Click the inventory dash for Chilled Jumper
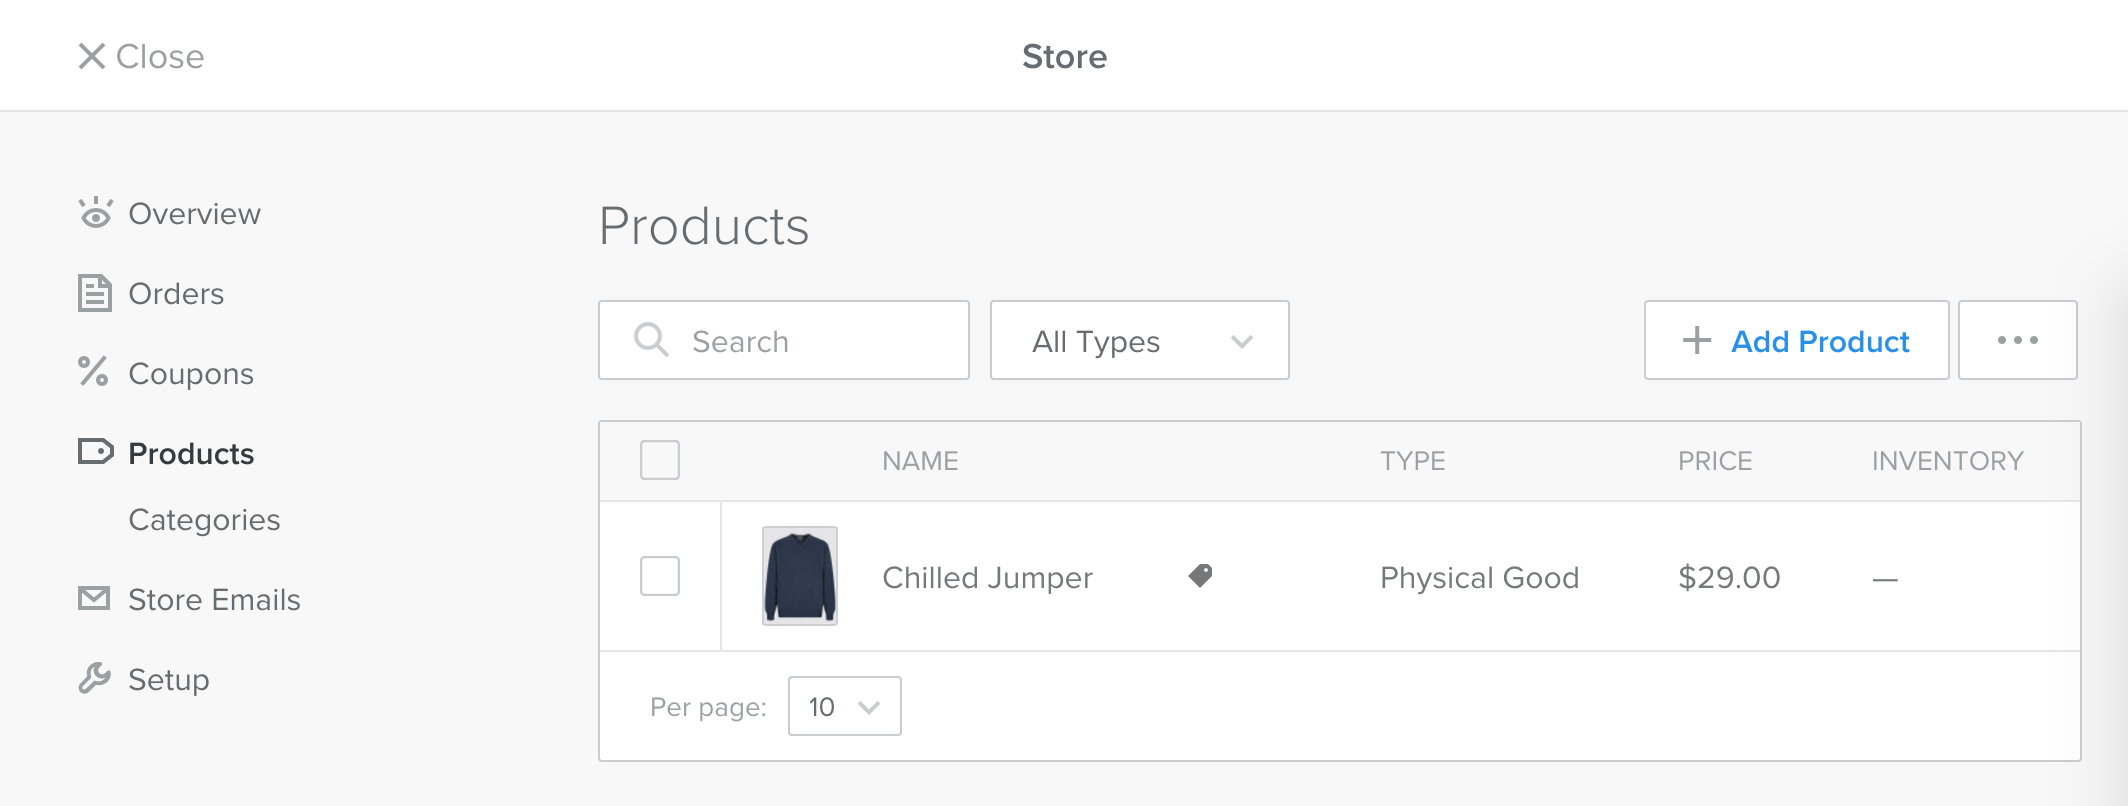This screenshot has width=2128, height=806. point(1885,579)
